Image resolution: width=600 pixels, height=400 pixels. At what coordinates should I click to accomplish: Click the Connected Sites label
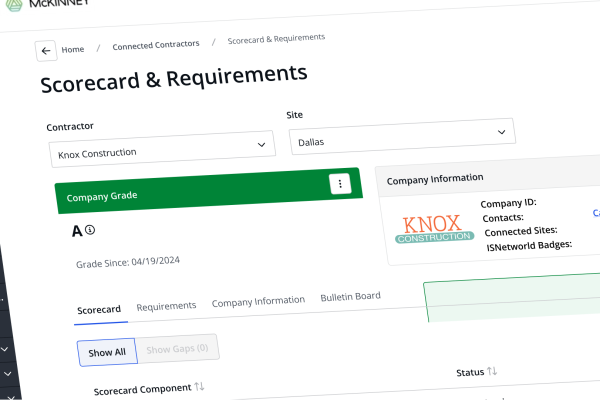point(521,231)
